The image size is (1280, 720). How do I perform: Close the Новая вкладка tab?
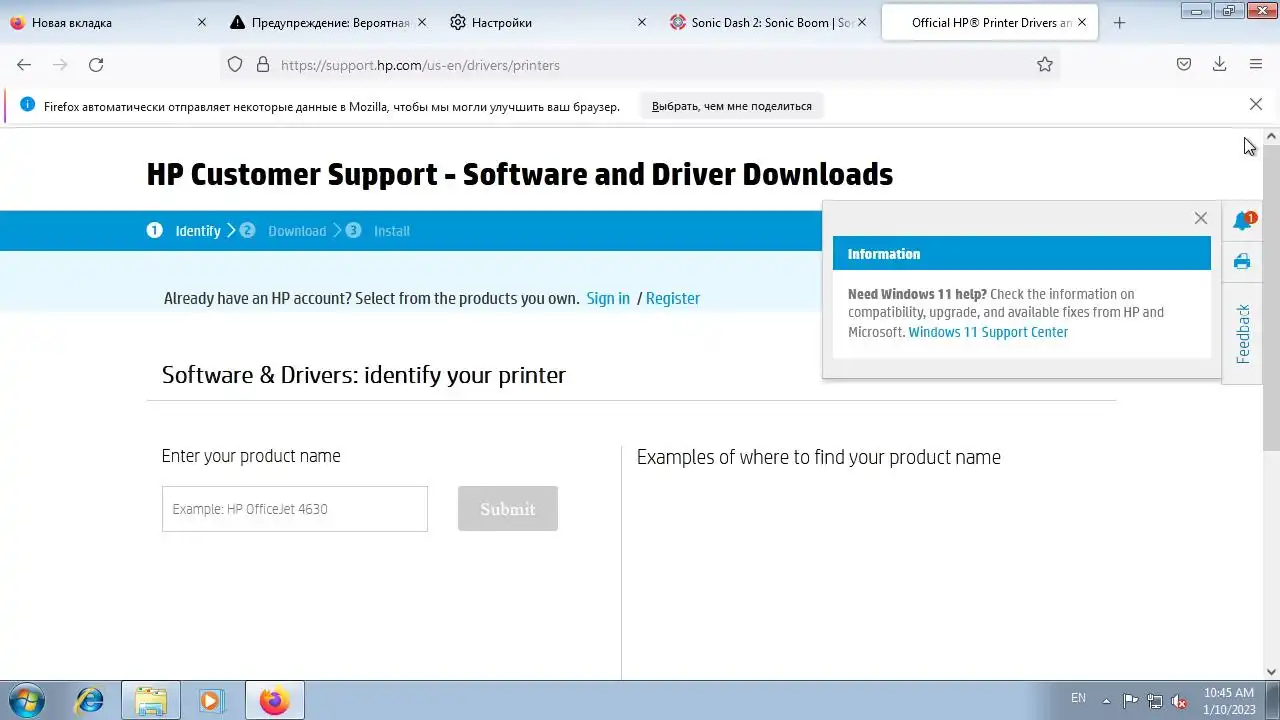point(201,22)
